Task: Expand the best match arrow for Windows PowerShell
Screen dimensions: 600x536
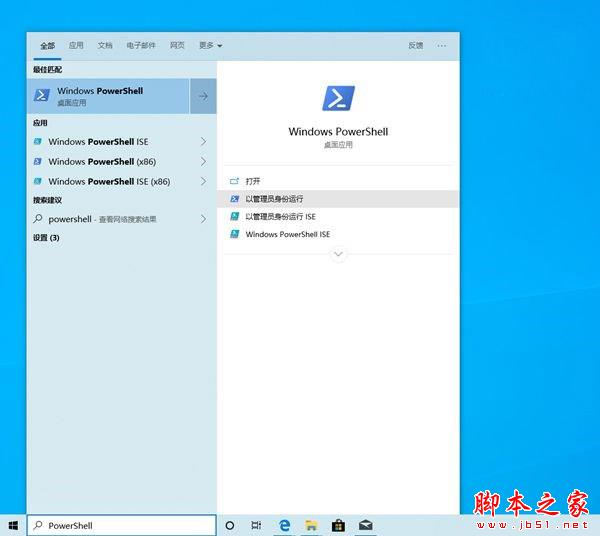Action: 203,96
